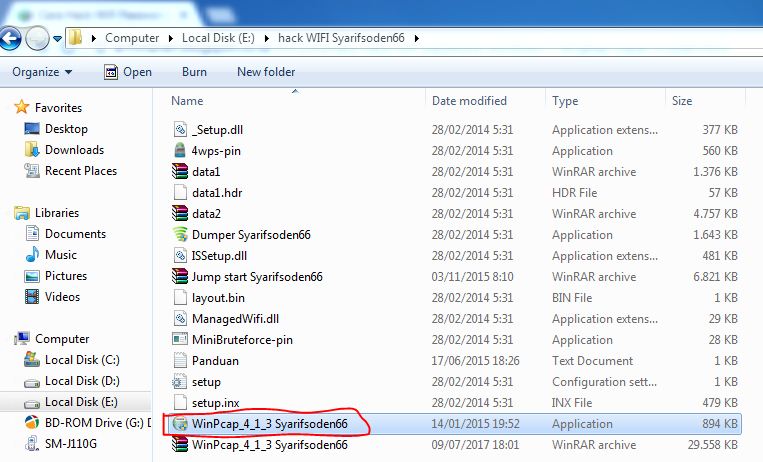The image size is (763, 462).
Task: Click Computer in the address breadcrumb
Action: [132, 38]
